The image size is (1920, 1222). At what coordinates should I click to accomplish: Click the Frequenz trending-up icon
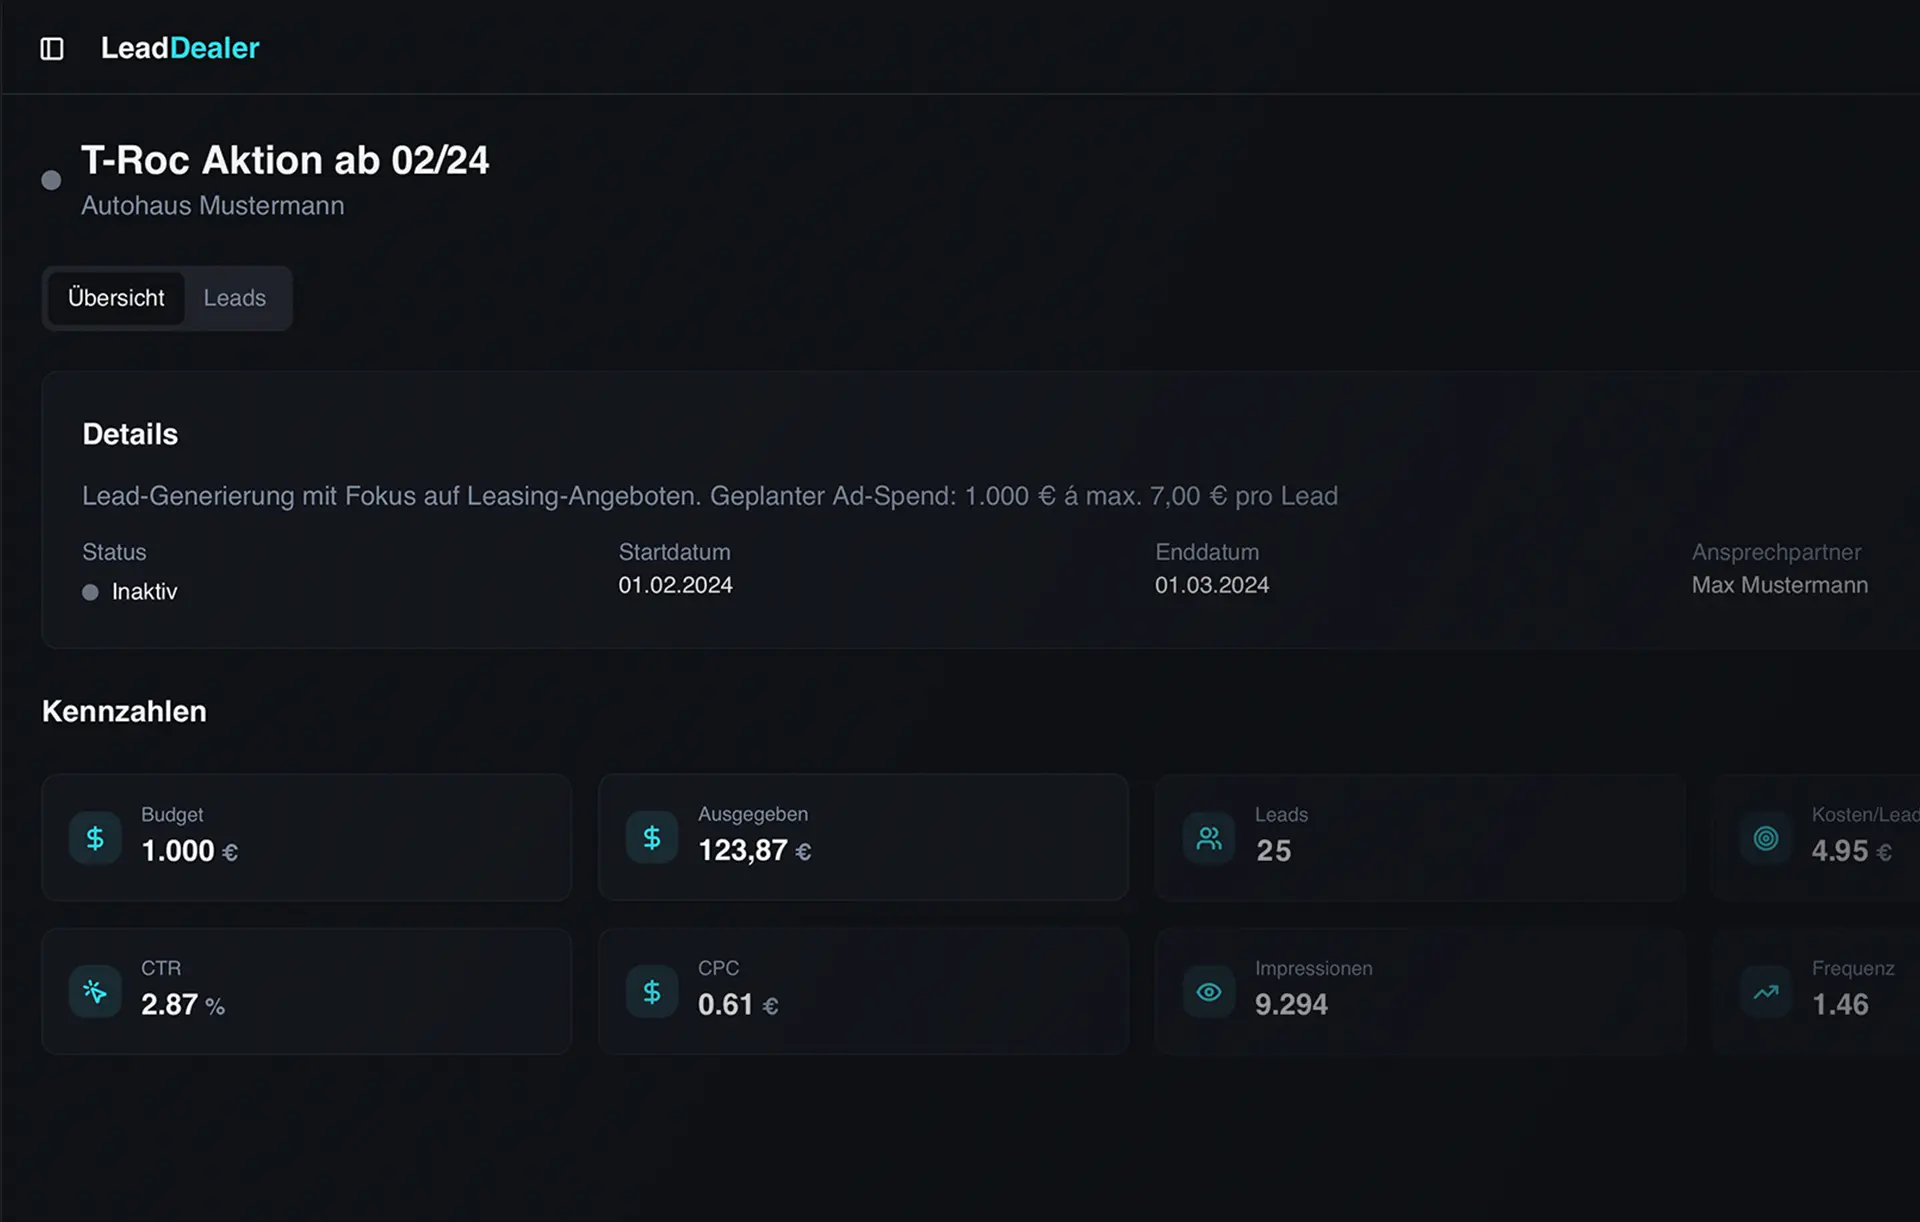point(1766,992)
